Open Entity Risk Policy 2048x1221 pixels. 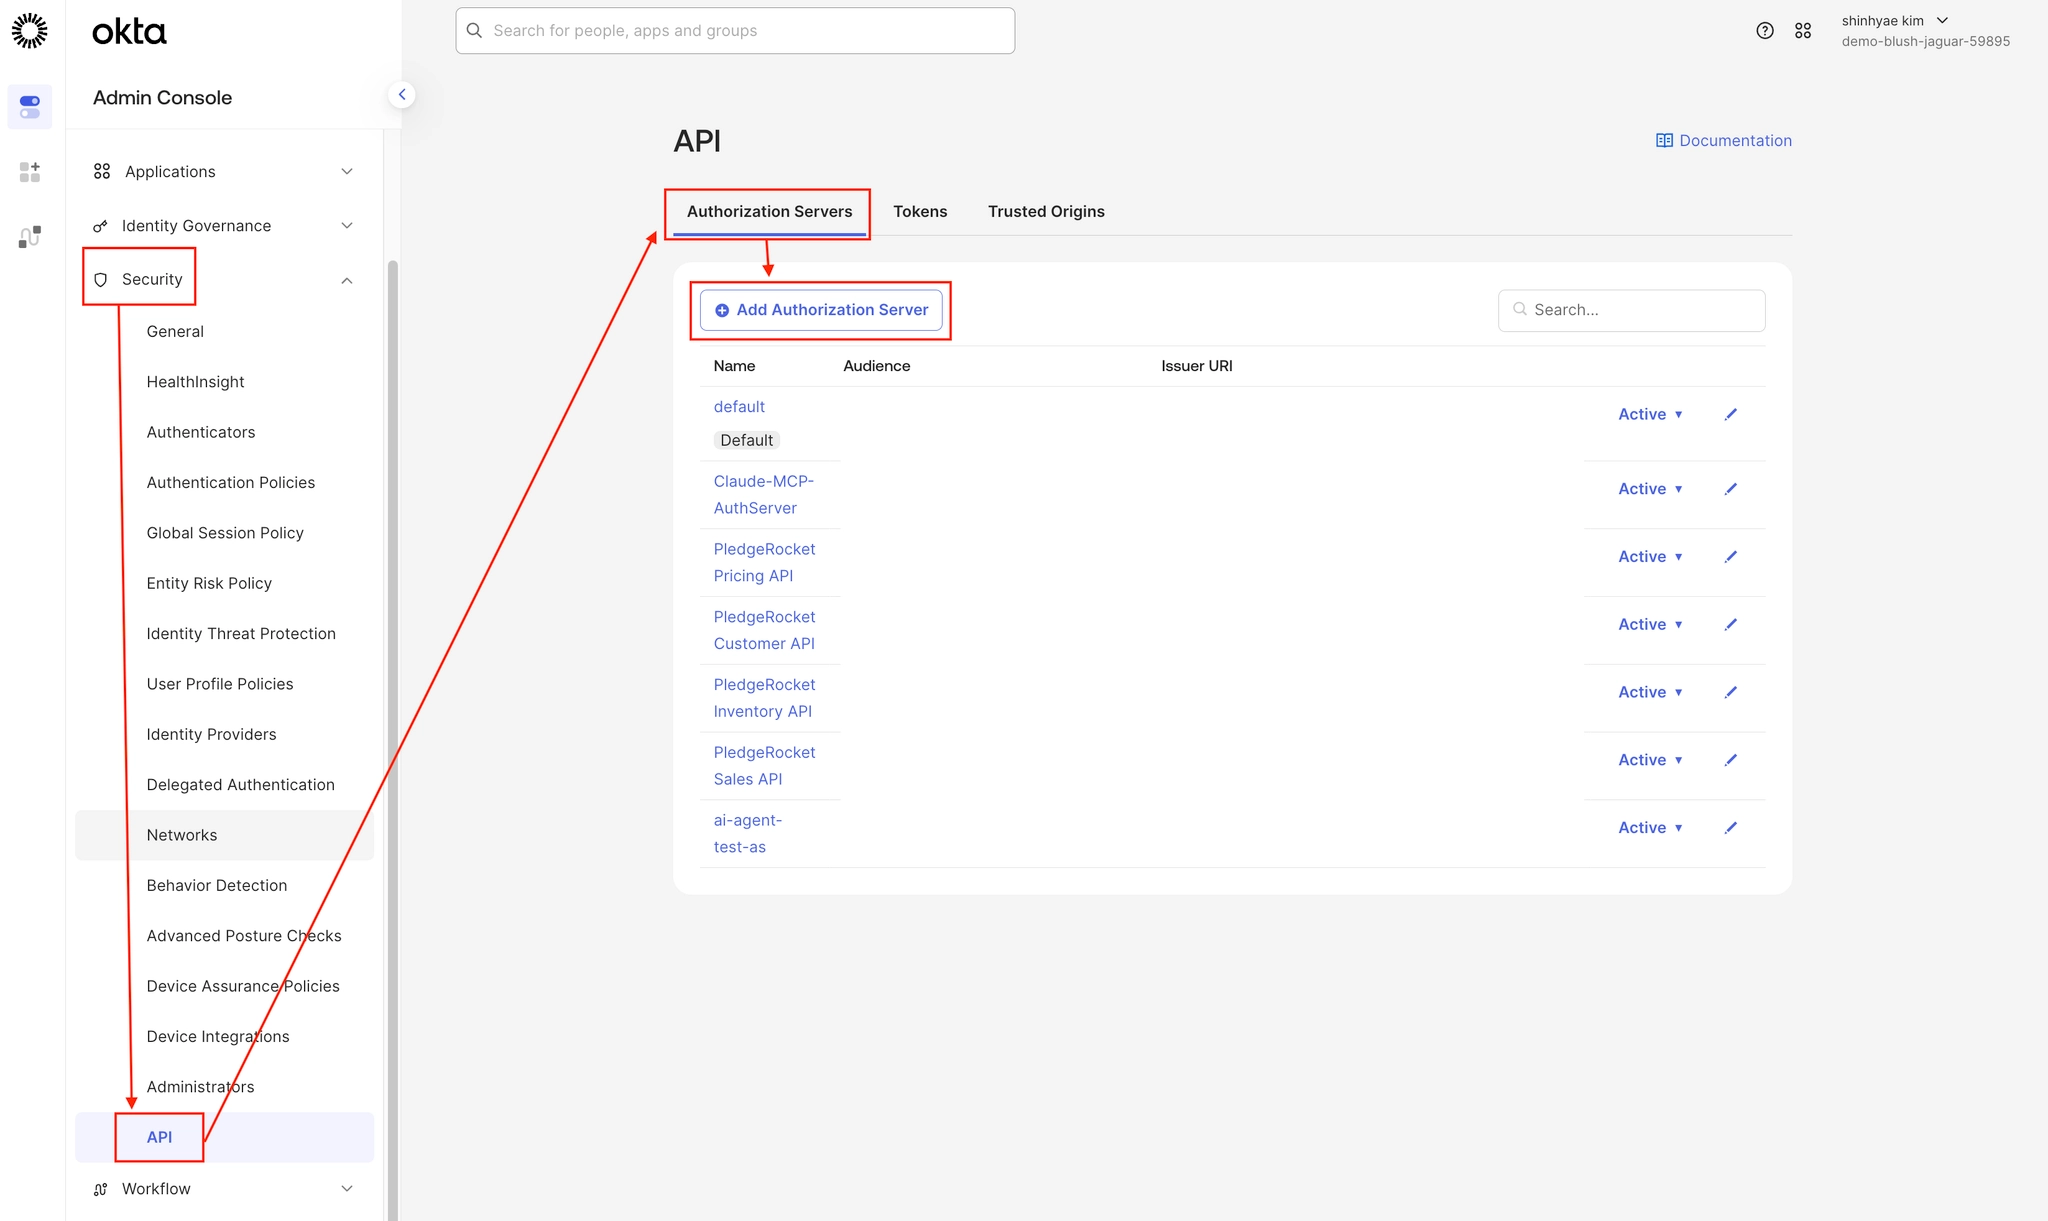209,583
